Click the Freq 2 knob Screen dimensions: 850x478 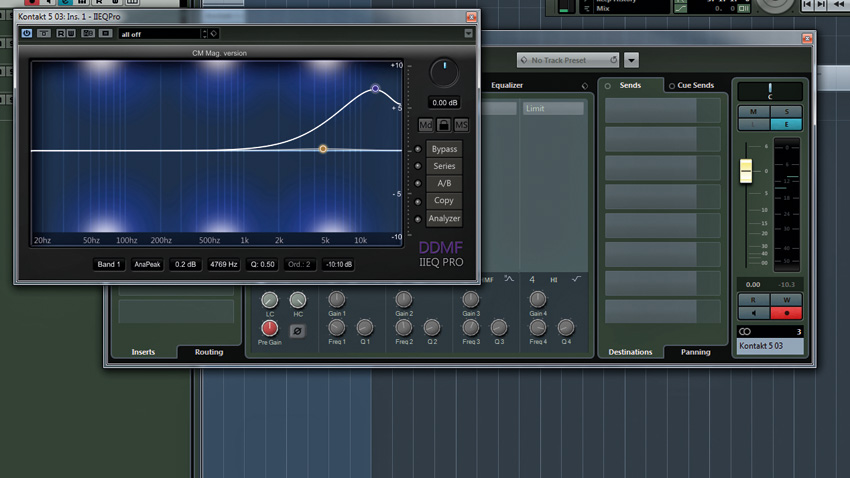pos(404,327)
